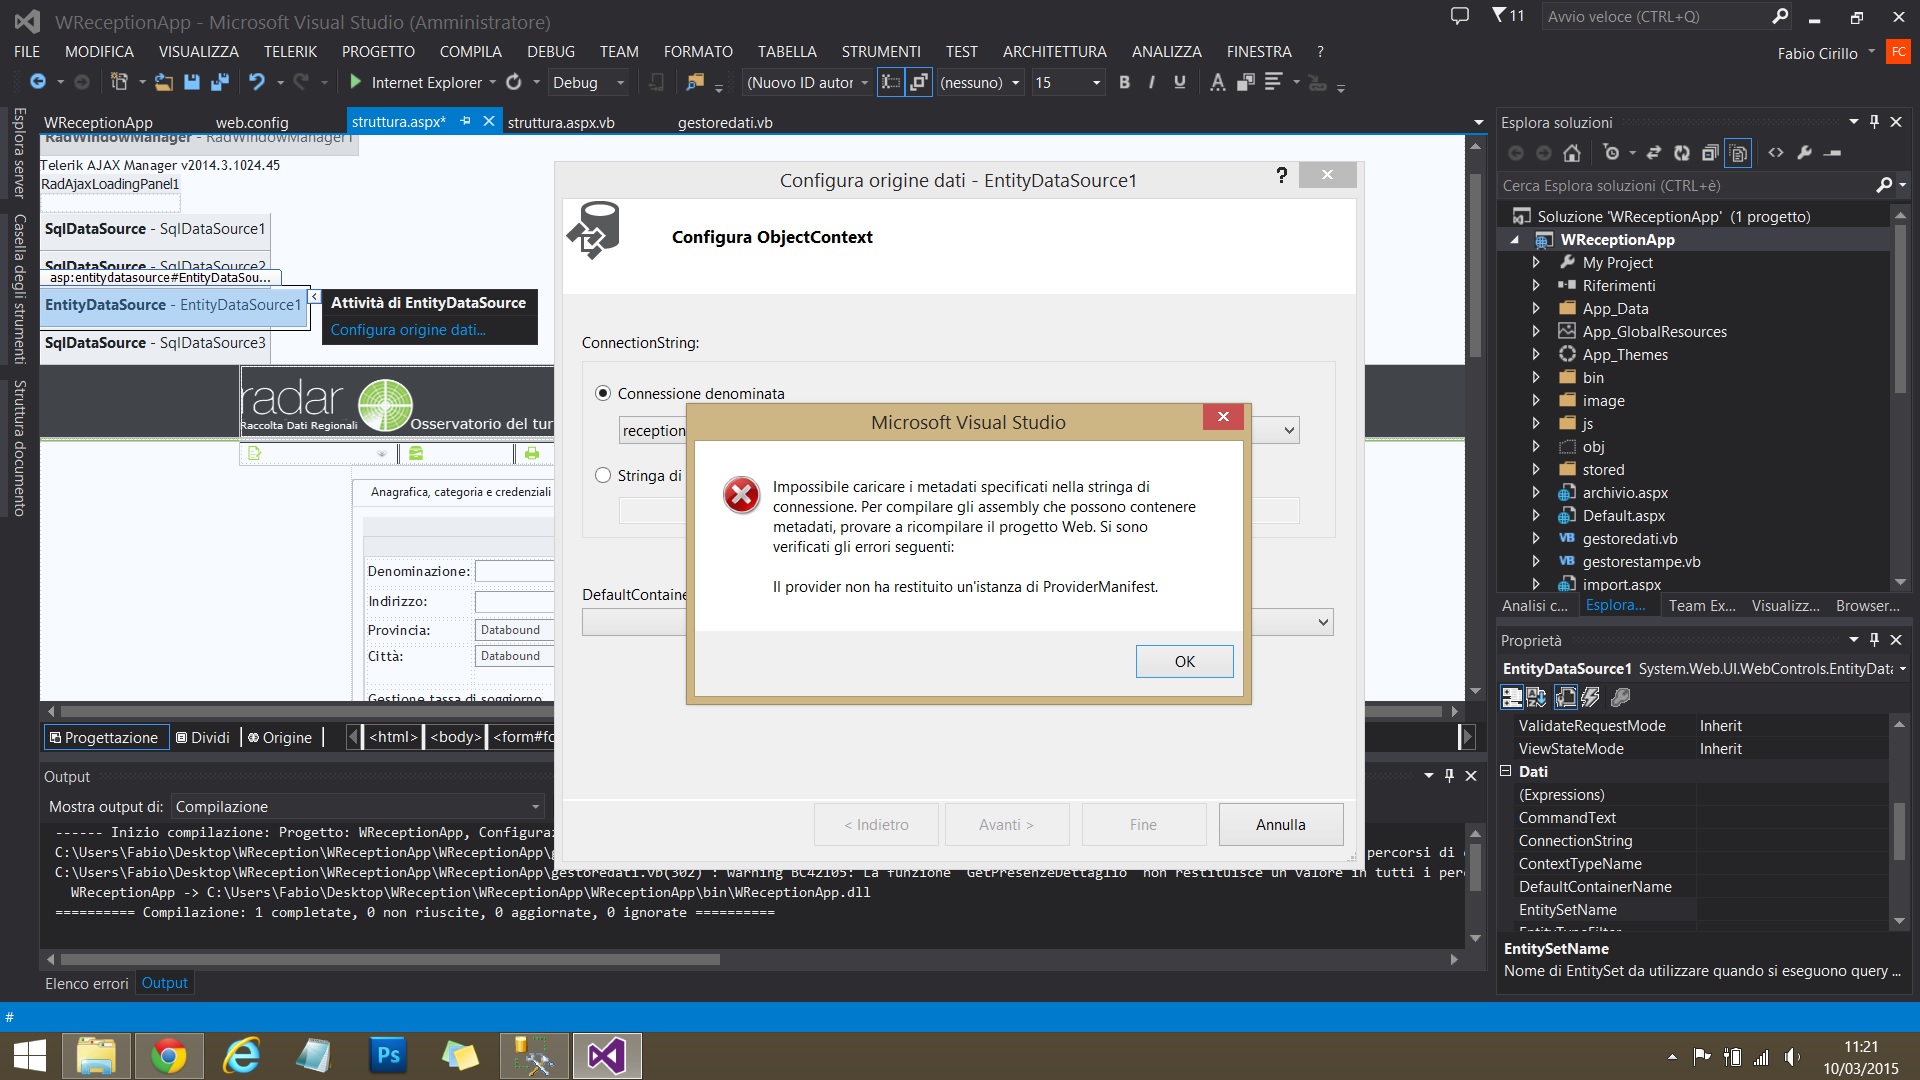Toggle the position mode icon next to (nessuno)
This screenshot has width=1920, height=1080.
pyautogui.click(x=918, y=82)
